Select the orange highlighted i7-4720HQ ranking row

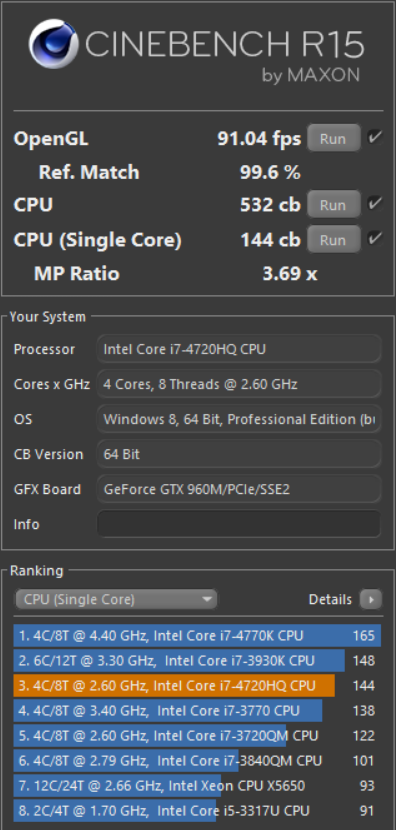tap(197, 685)
